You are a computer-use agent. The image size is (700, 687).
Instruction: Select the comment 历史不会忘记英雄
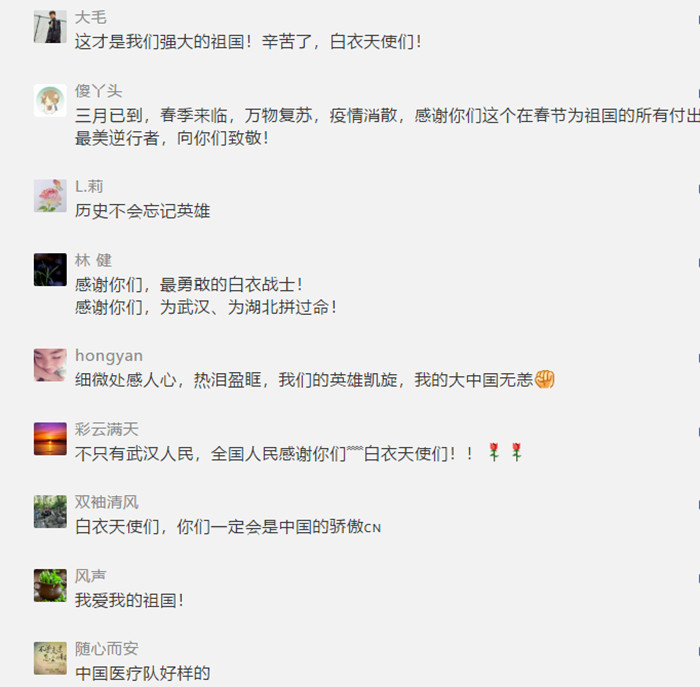142,211
